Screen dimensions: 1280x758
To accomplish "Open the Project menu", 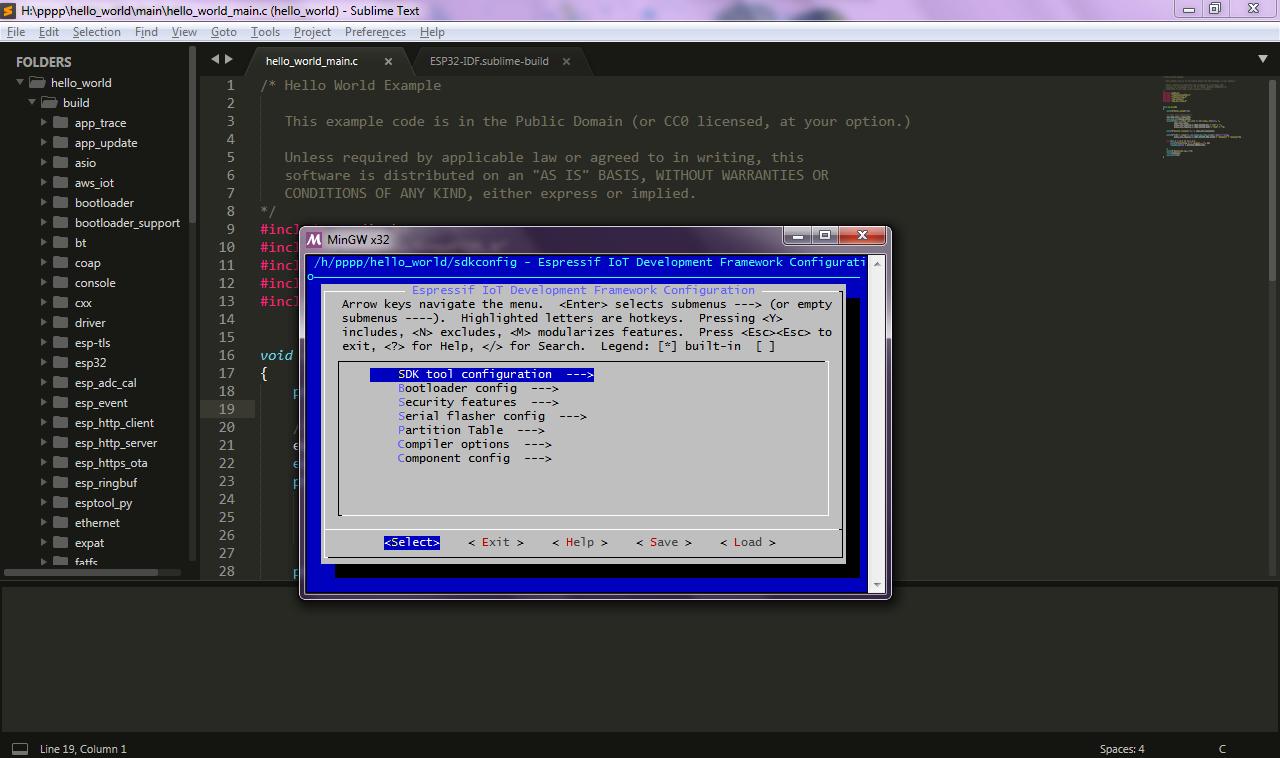I will tap(312, 32).
